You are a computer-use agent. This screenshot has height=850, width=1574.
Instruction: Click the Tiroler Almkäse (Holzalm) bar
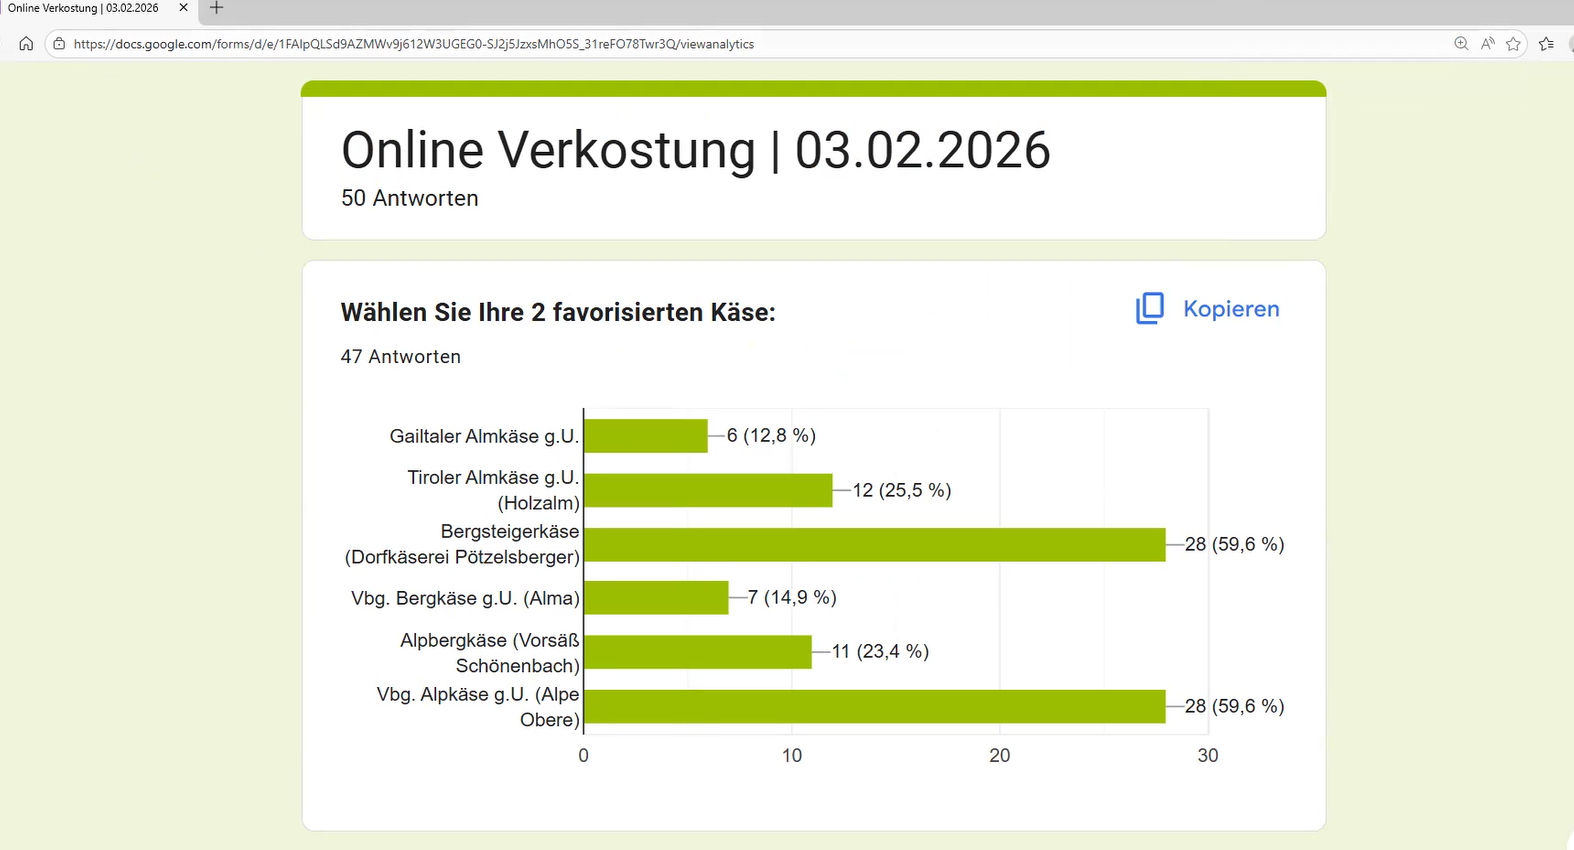[x=707, y=490]
